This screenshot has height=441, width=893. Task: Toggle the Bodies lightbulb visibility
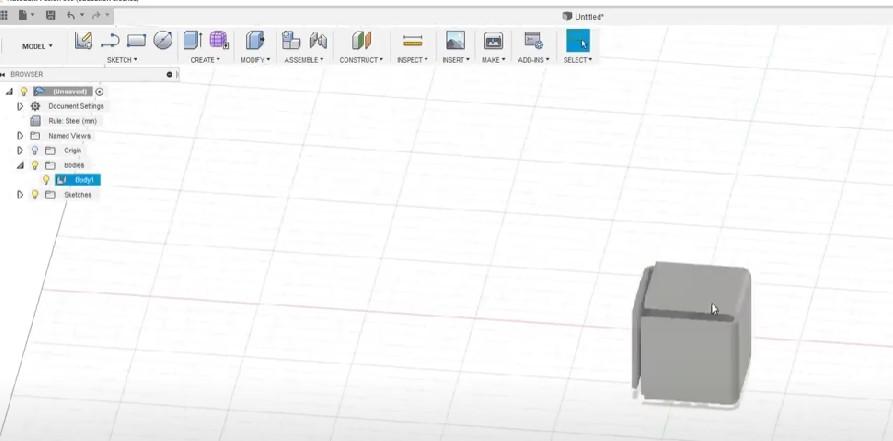35,165
